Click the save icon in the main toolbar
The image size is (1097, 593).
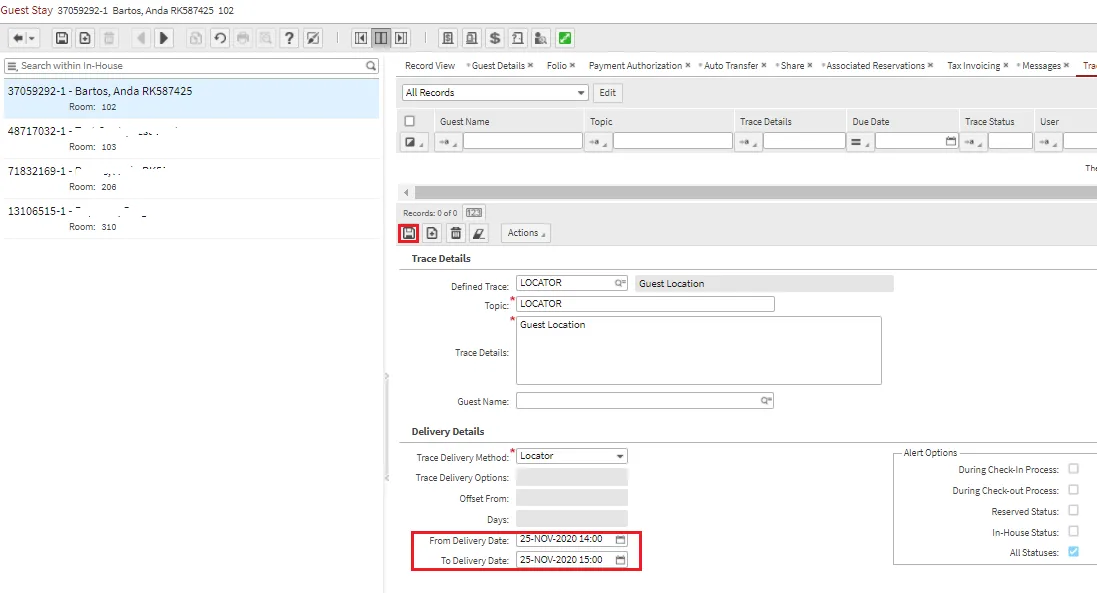[62, 38]
